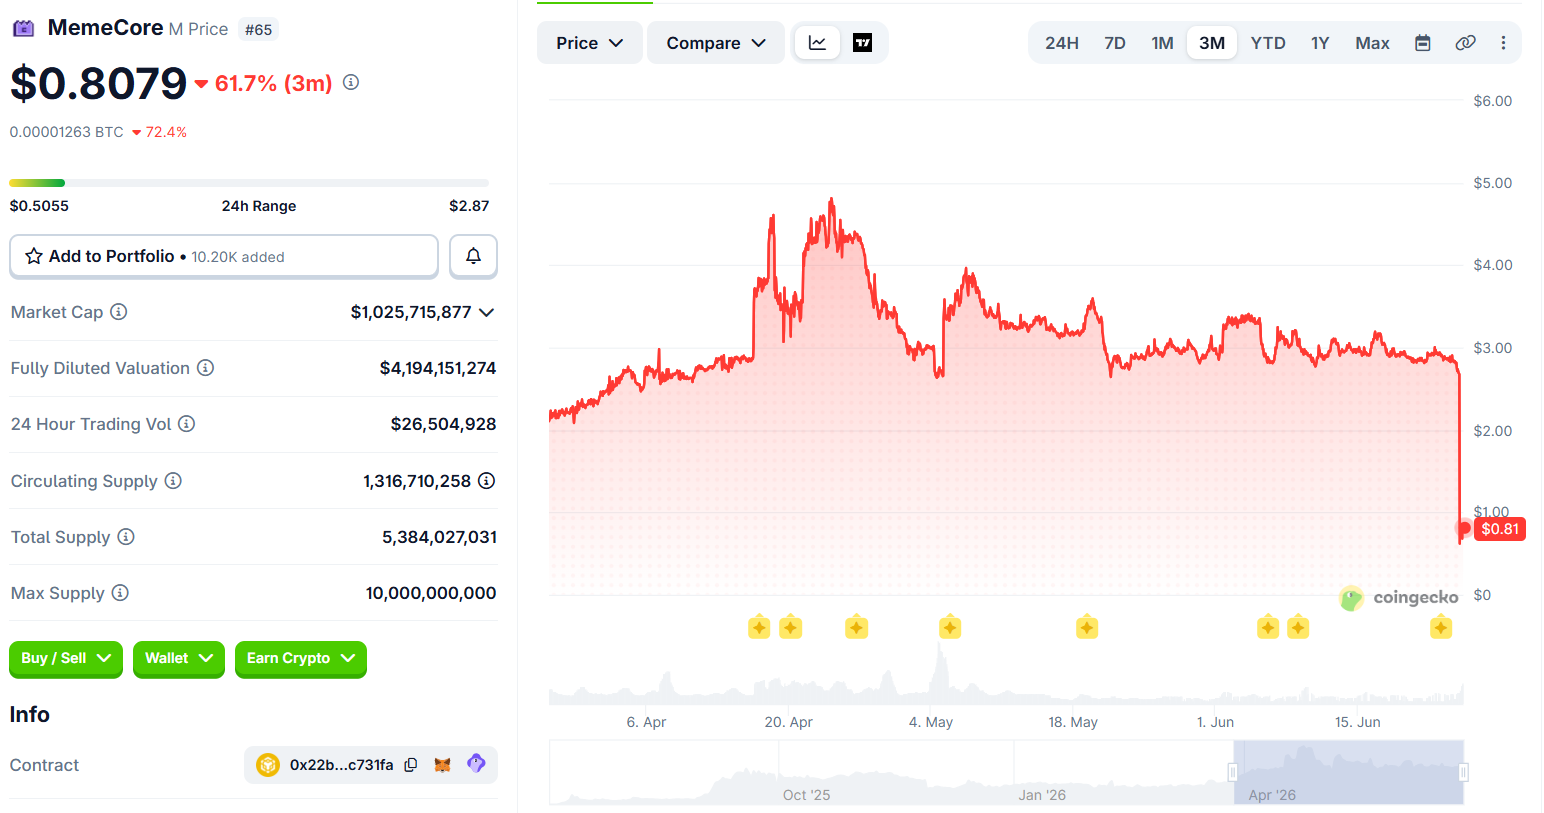The height and width of the screenshot is (813, 1544).
Task: Open the 24 Hour Trading Vol info icon
Action: point(187,424)
